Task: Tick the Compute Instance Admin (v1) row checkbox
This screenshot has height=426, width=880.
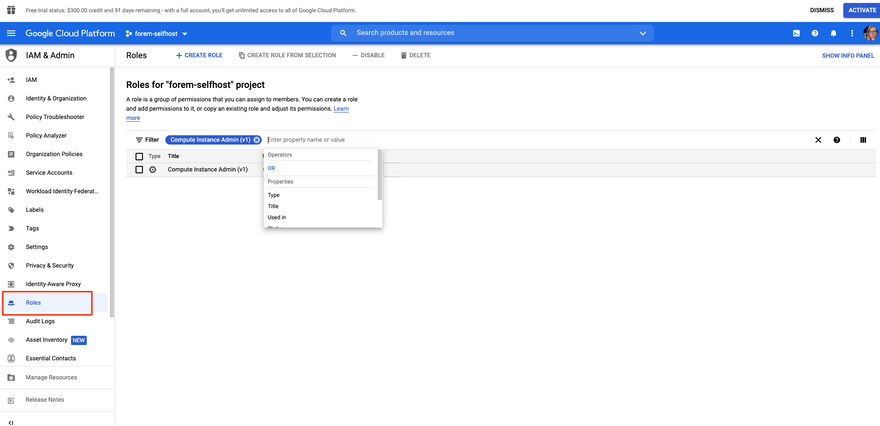Action: click(139, 170)
